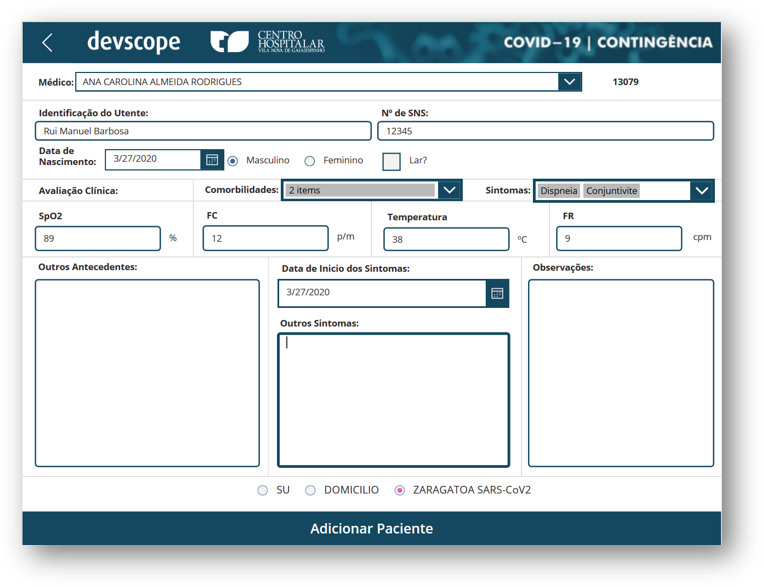This screenshot has height=587, width=764.
Task: Click the Centro Hospitalar logo
Action: [267, 41]
